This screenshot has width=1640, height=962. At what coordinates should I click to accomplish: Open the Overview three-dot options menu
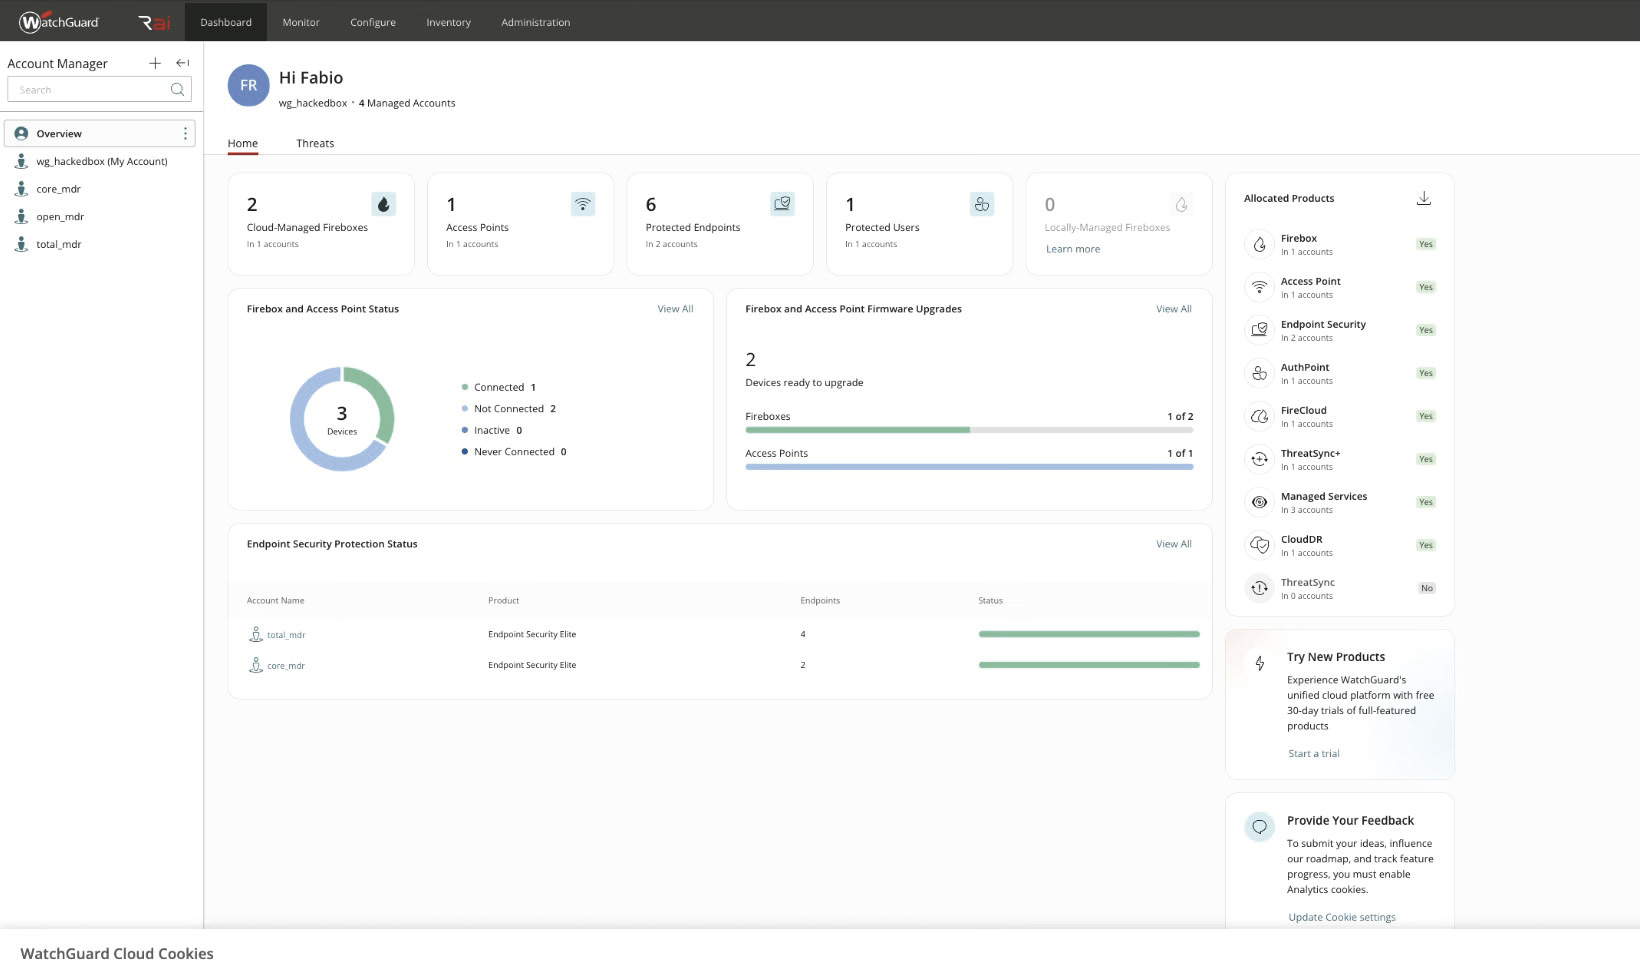click(185, 133)
